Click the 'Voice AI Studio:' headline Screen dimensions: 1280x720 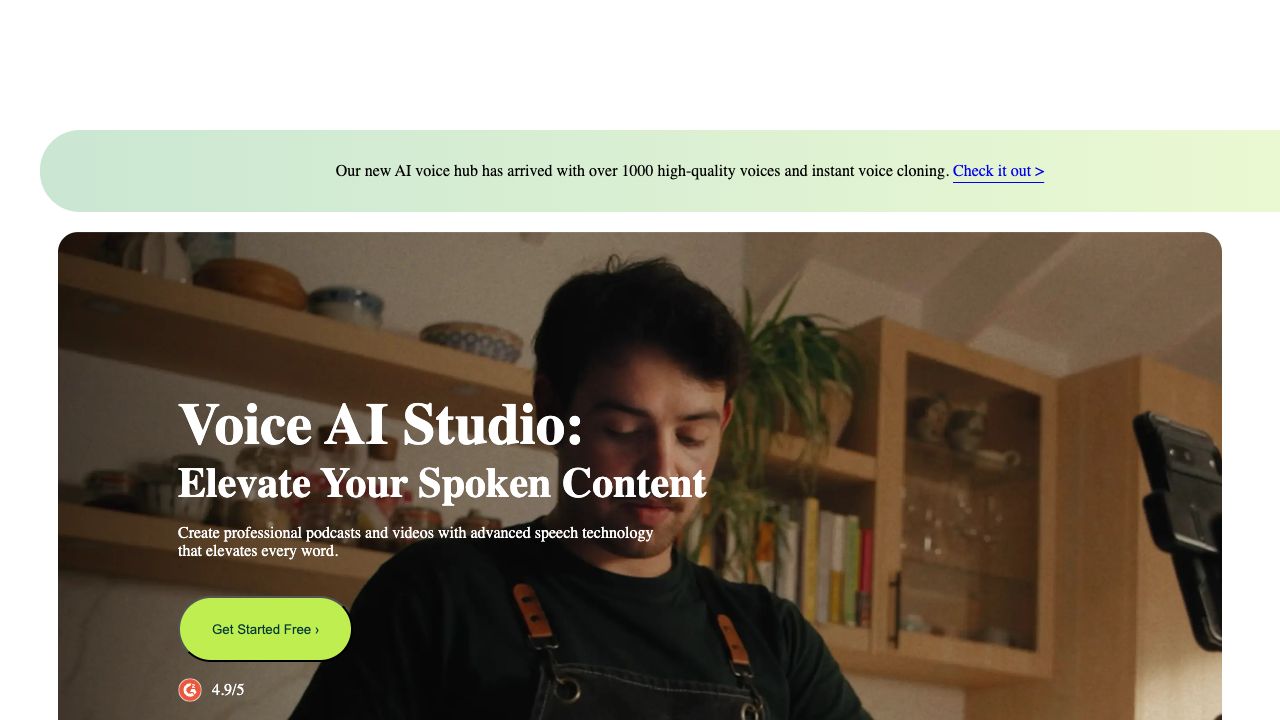coord(381,425)
